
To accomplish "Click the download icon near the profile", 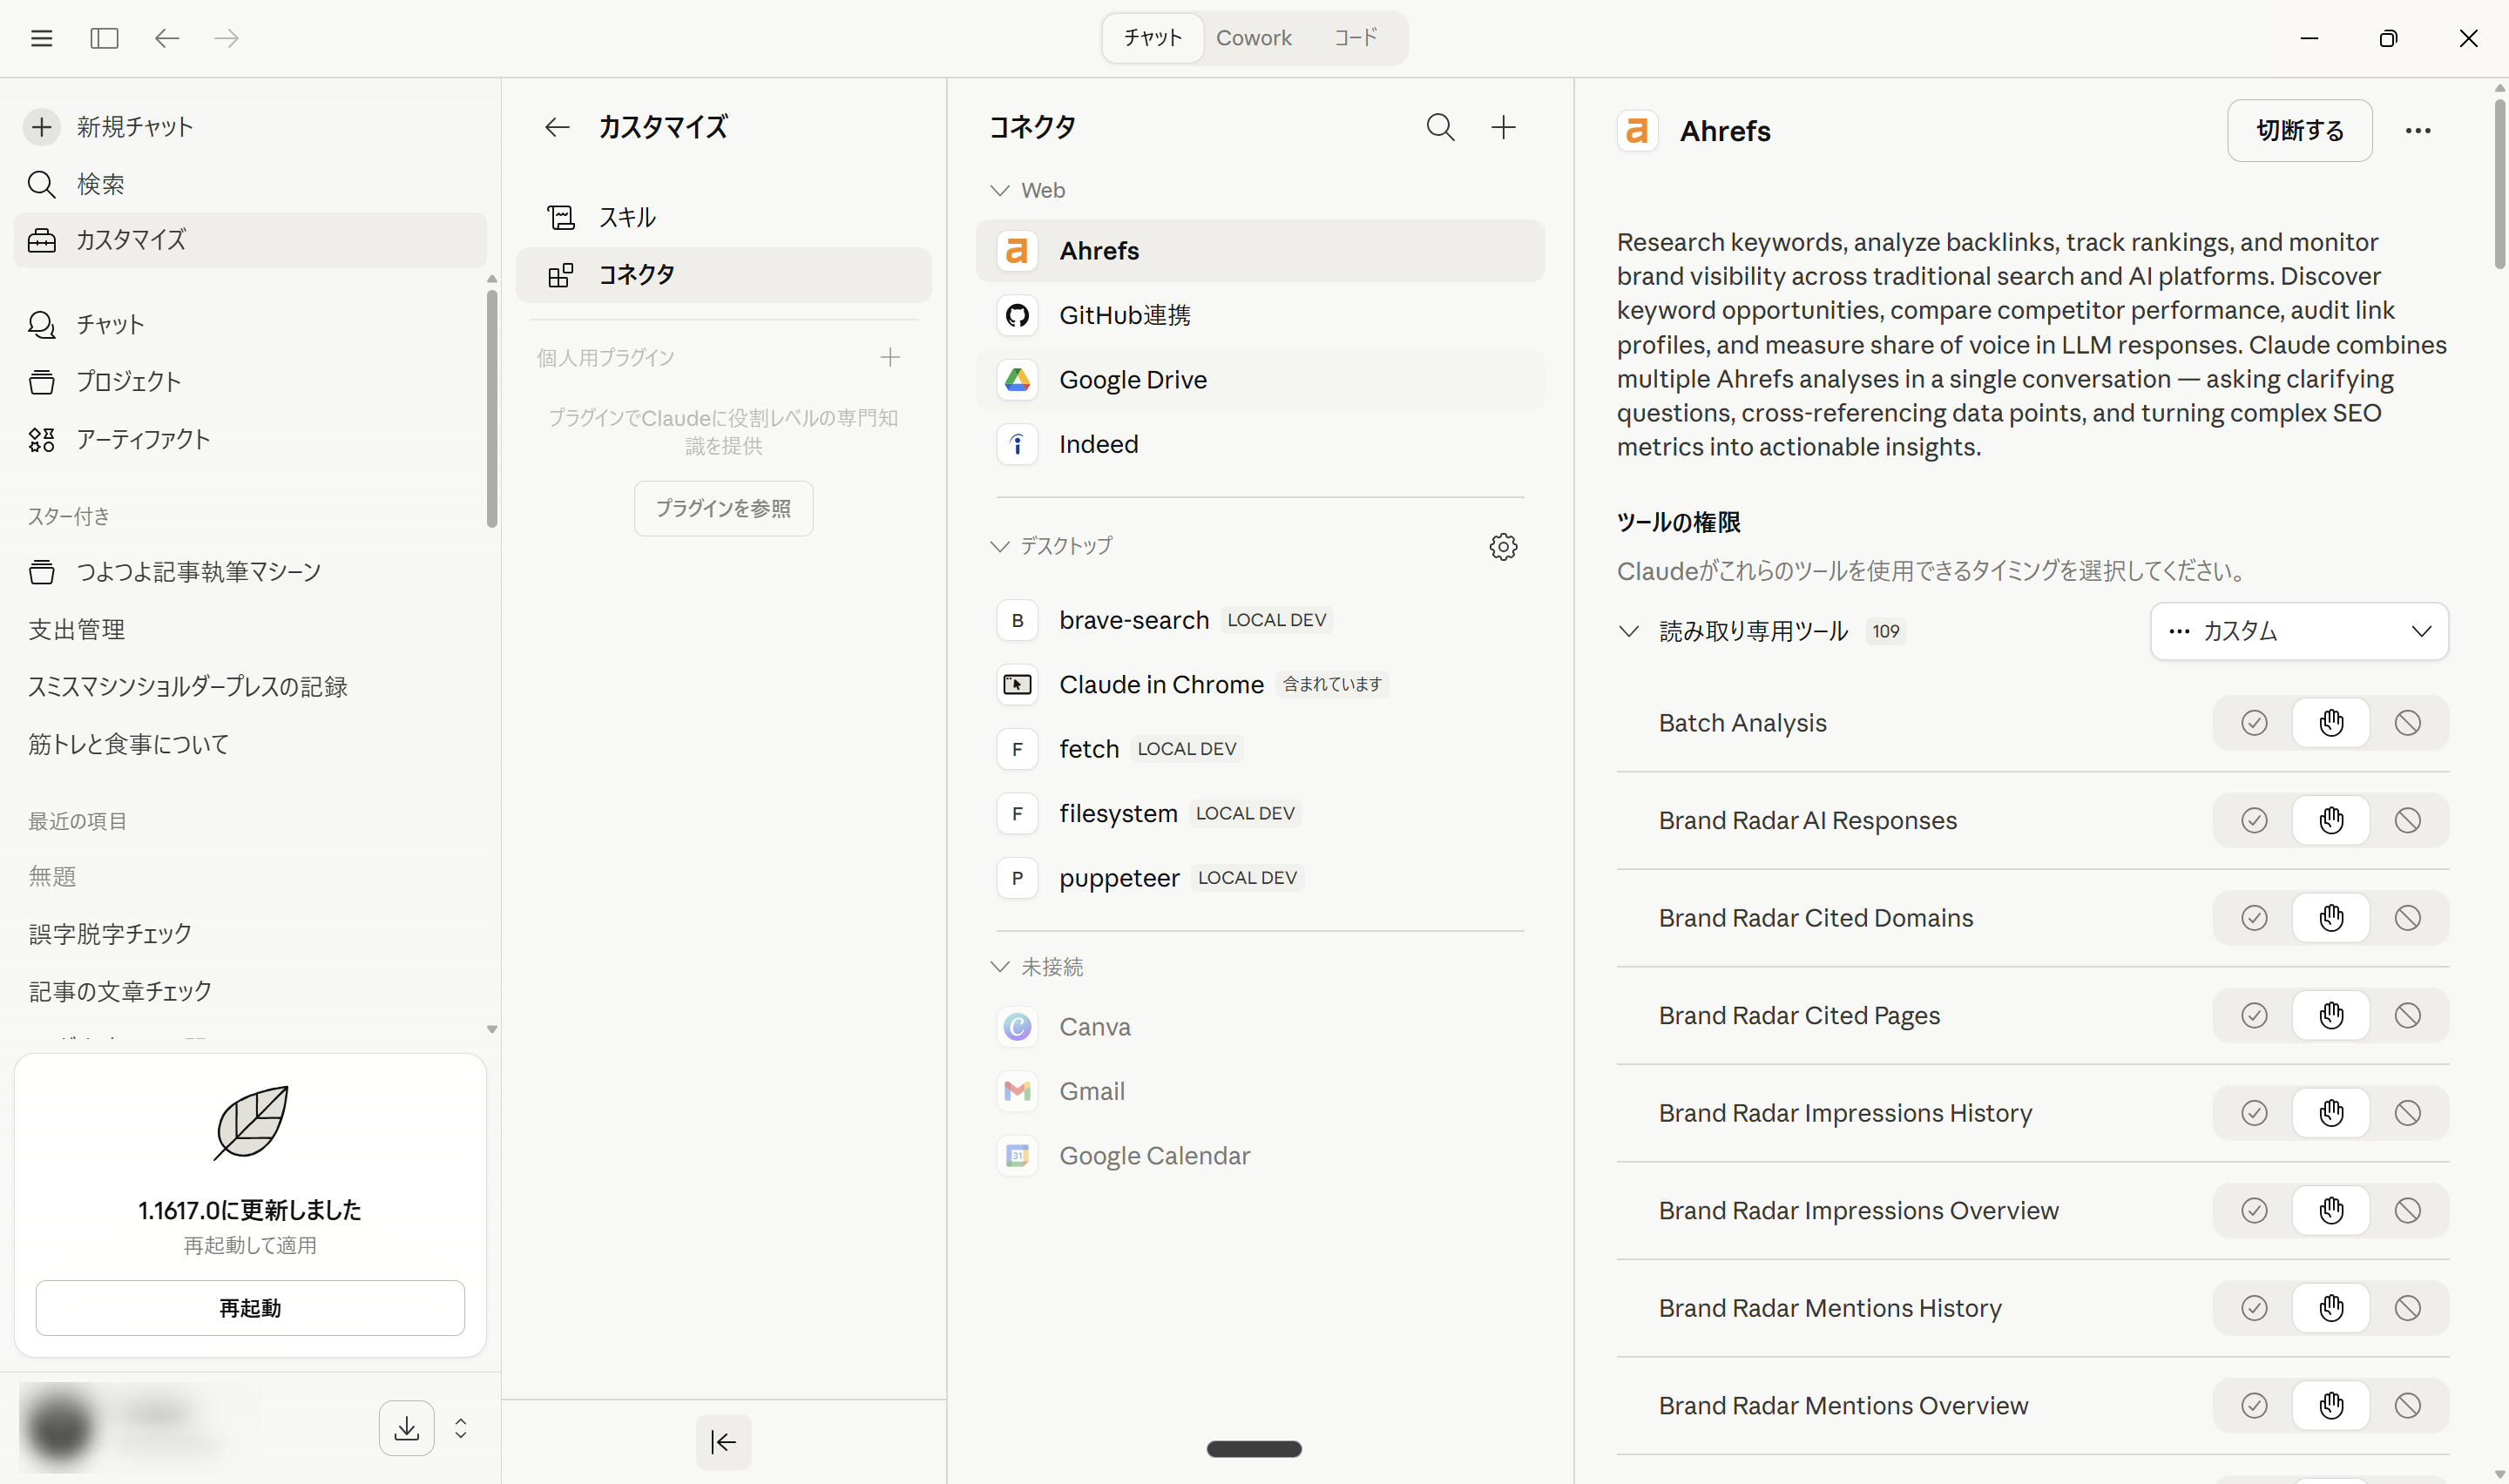I will pyautogui.click(x=406, y=1427).
